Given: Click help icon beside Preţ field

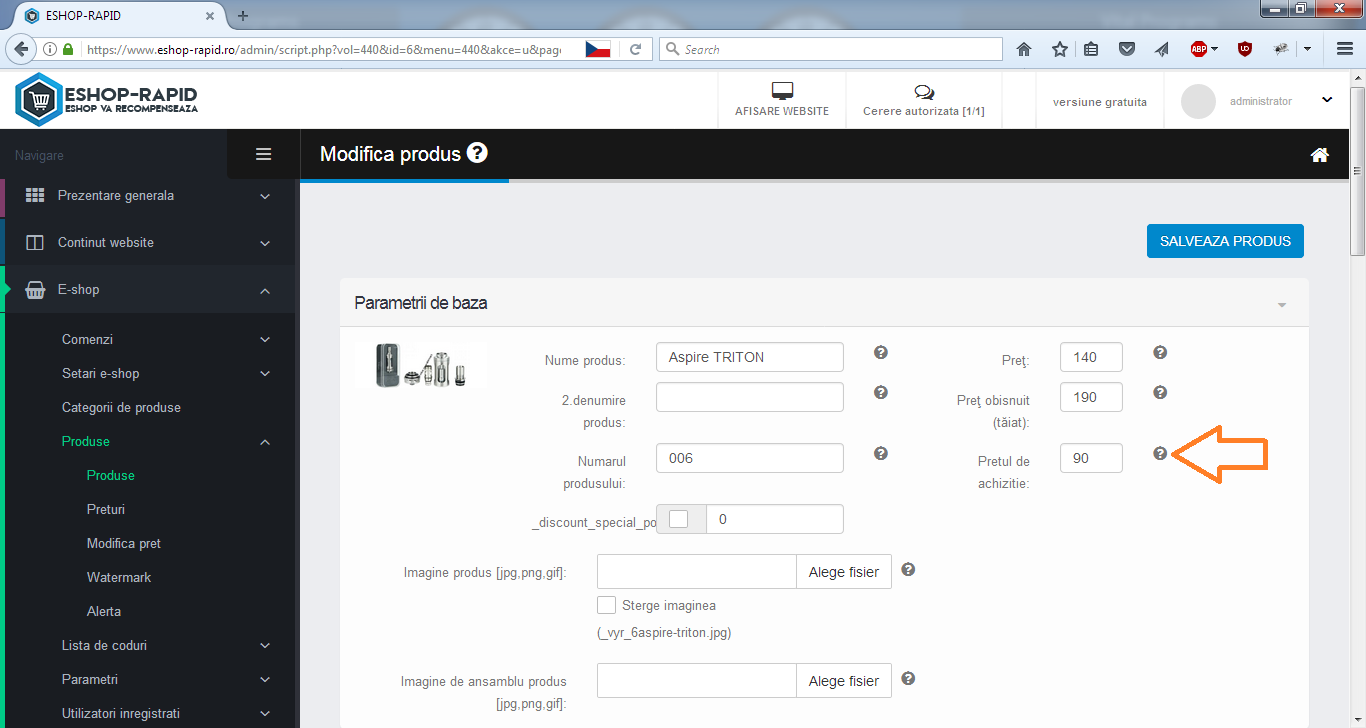Looking at the screenshot, I should point(1160,353).
